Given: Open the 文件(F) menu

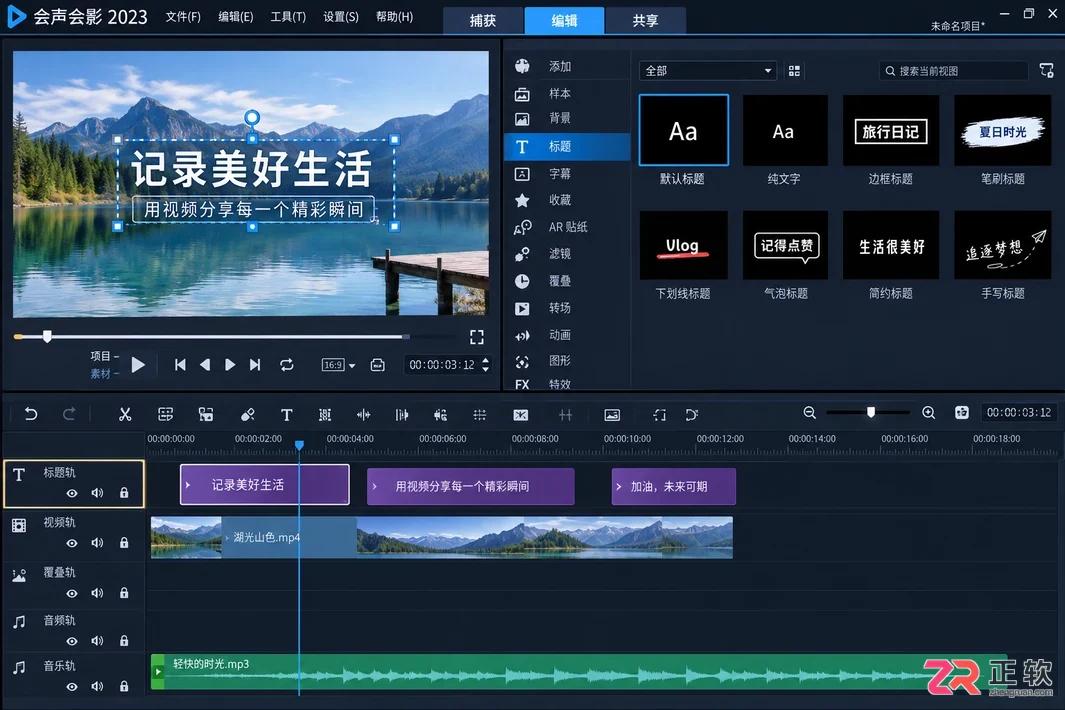Looking at the screenshot, I should [183, 16].
